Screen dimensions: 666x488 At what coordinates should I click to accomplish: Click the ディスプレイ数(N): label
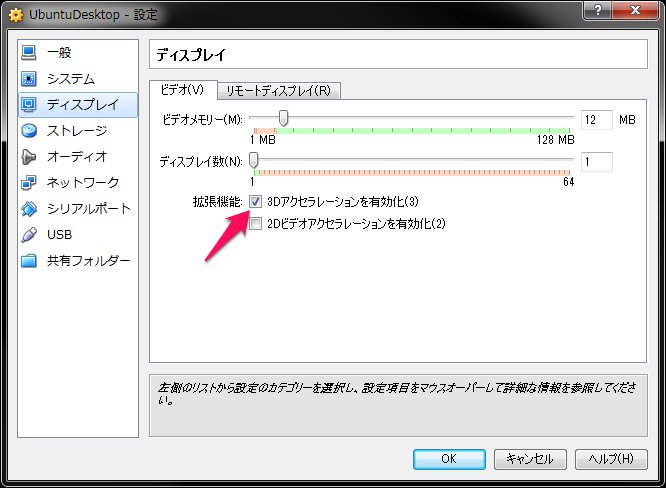201,162
